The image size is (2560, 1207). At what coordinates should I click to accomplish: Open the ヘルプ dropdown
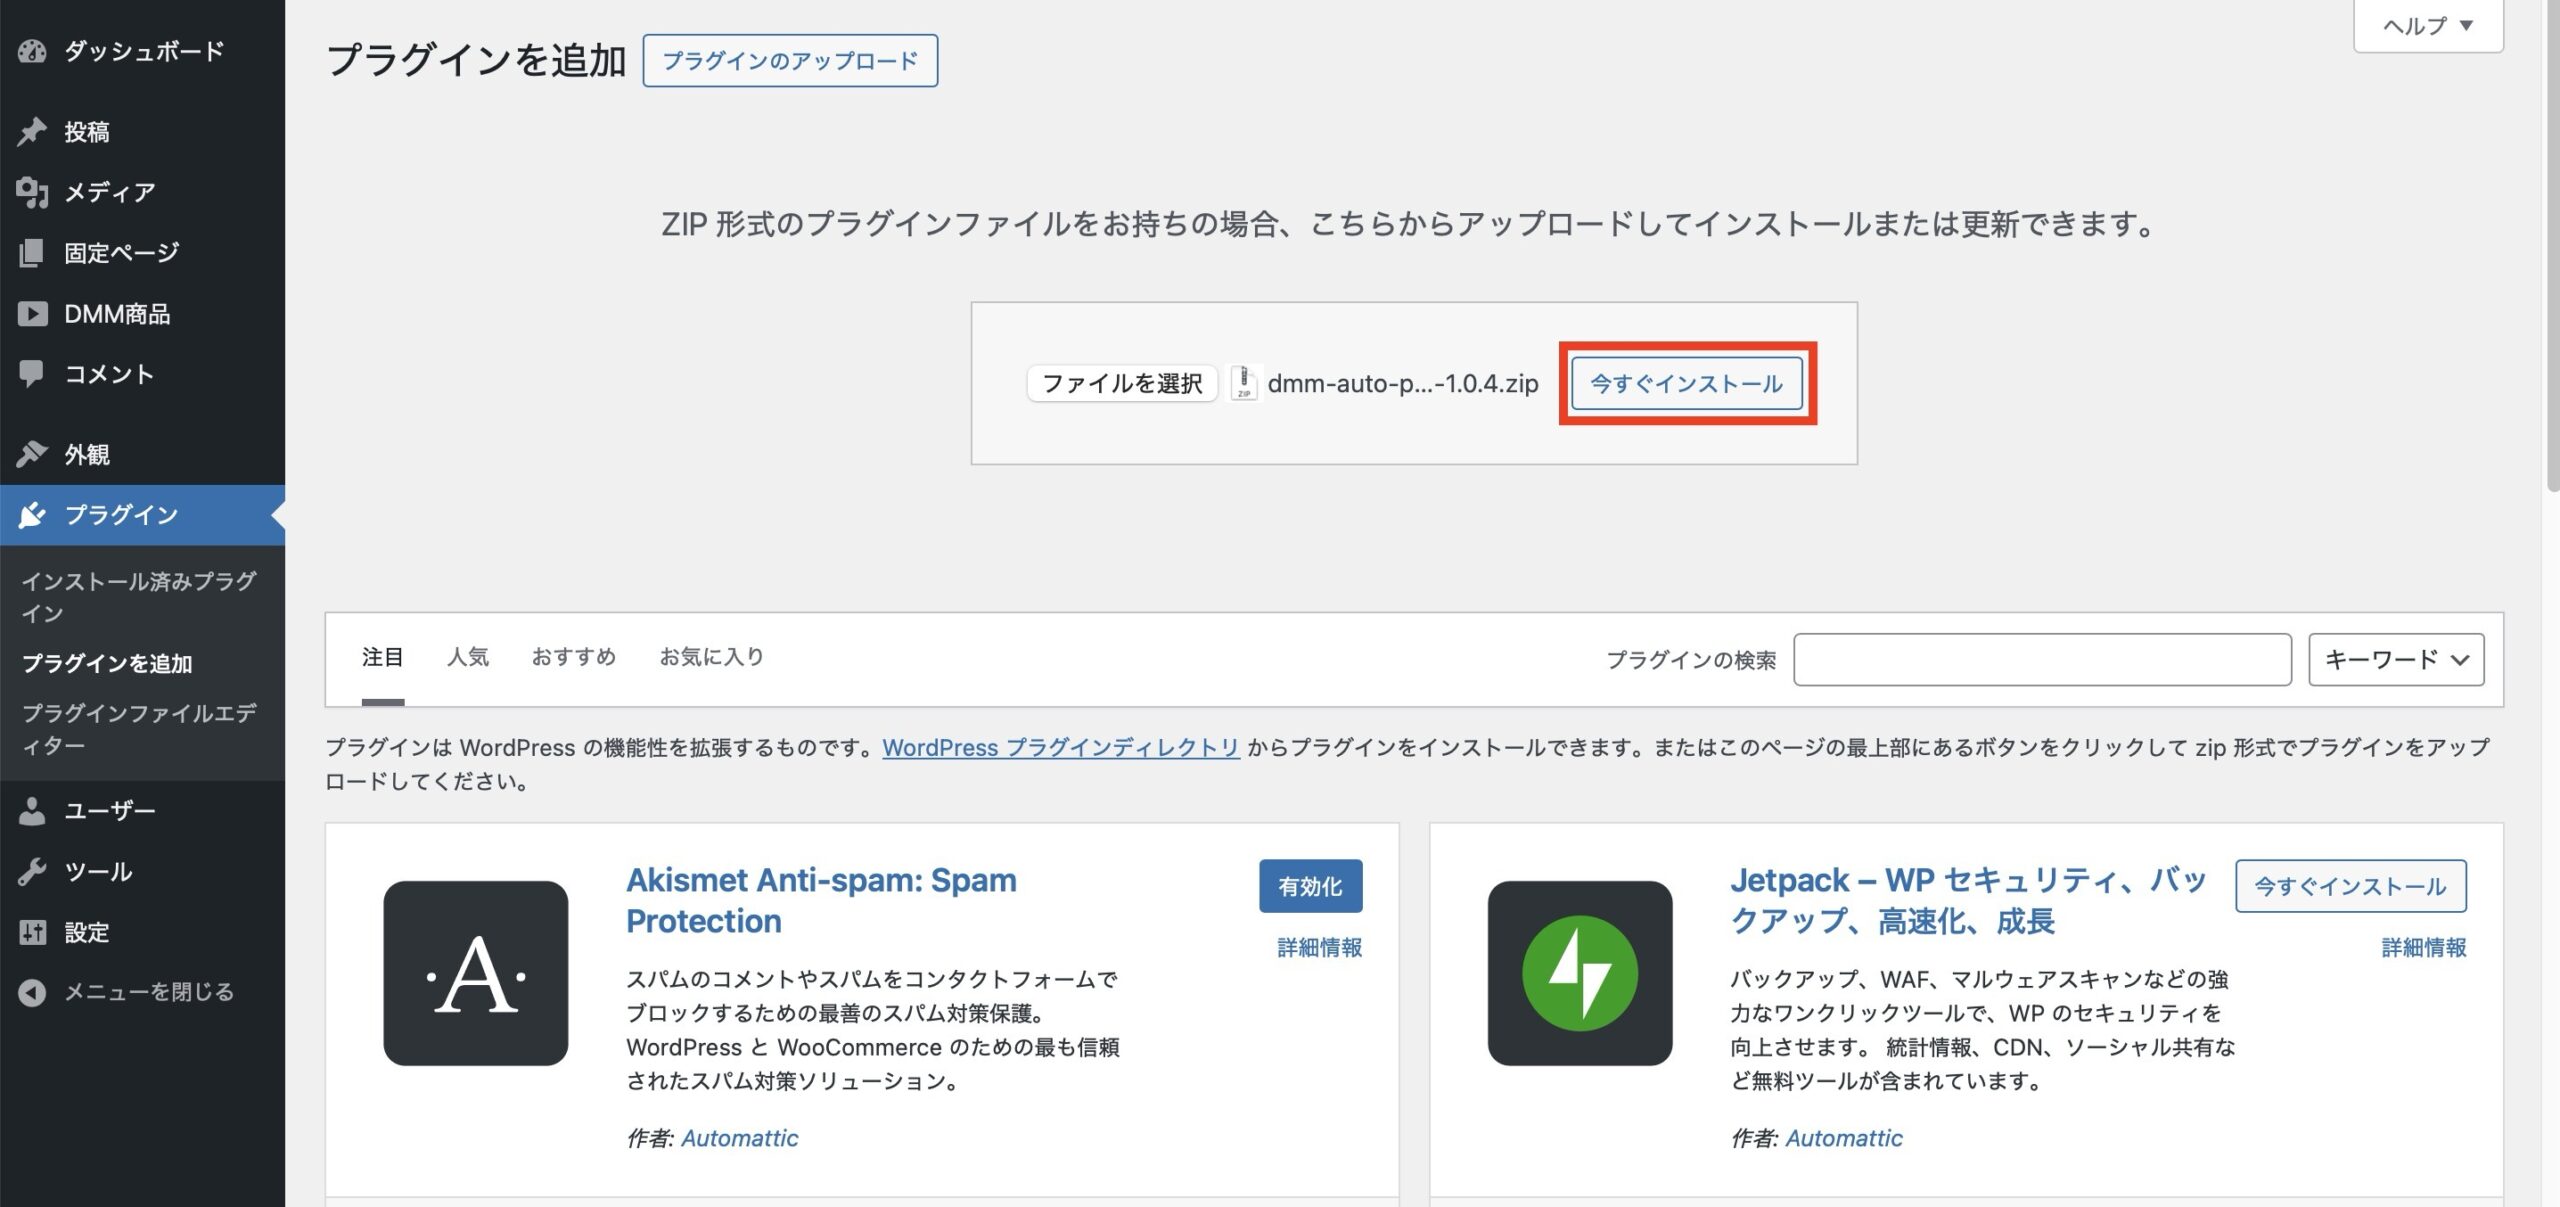(x=2427, y=25)
